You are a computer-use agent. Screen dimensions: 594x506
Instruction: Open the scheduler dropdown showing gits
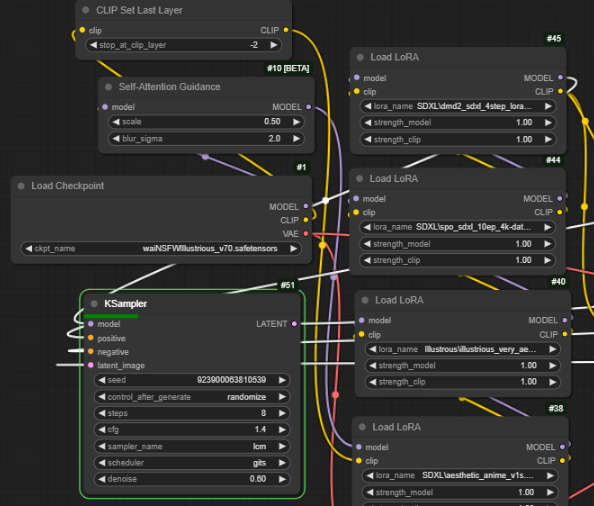click(192, 462)
